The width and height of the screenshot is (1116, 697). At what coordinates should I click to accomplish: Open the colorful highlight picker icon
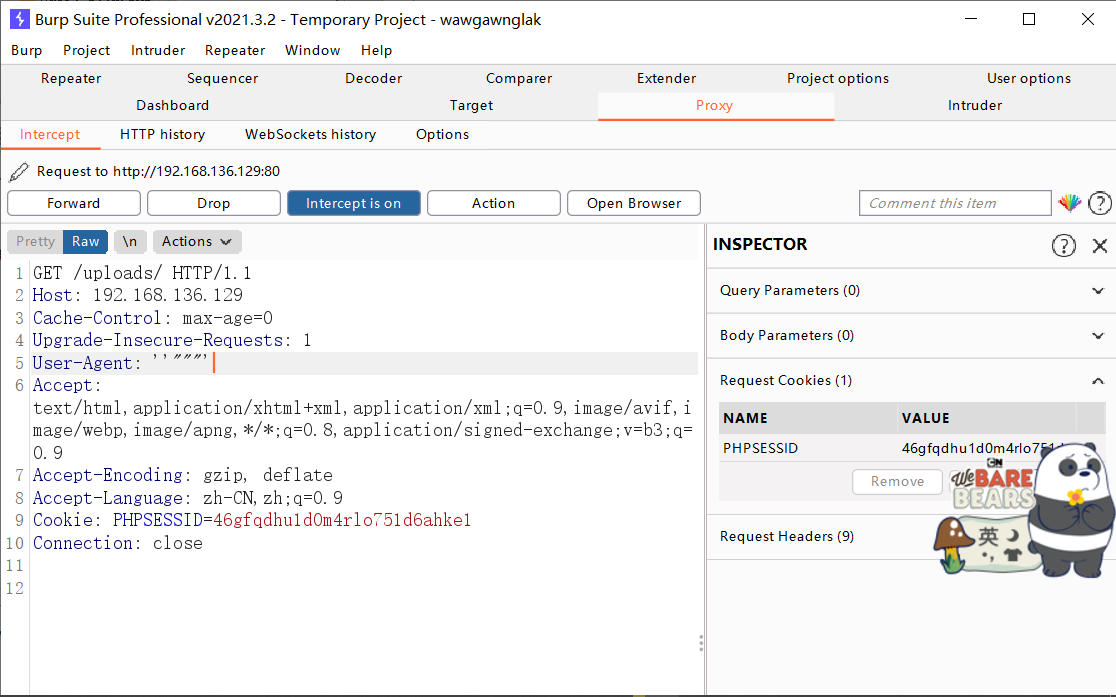[1070, 203]
